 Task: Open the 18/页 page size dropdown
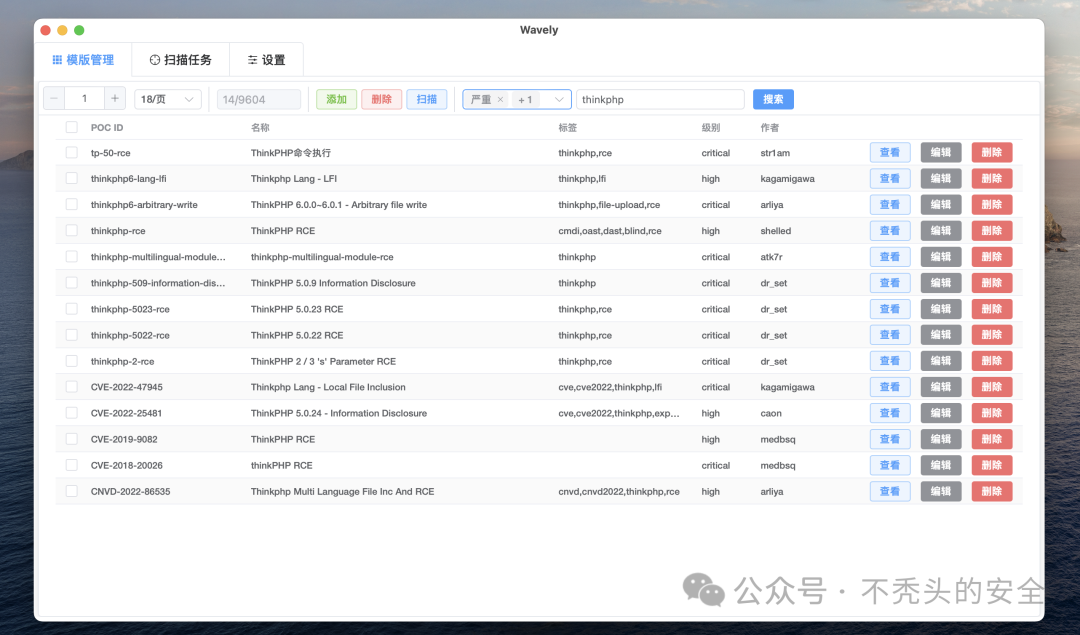[x=167, y=99]
